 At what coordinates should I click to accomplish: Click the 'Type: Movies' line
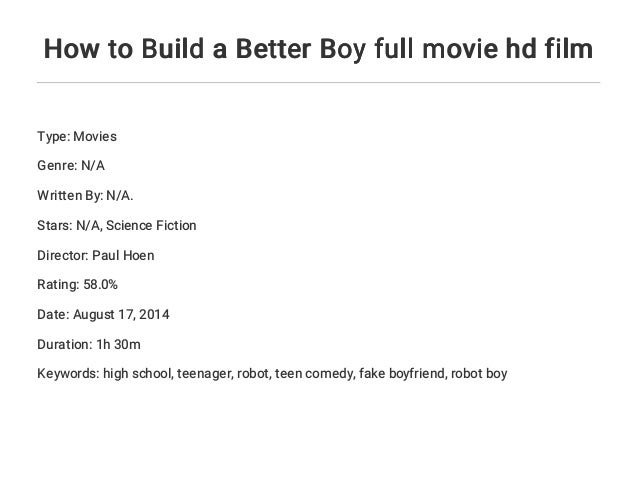[77, 136]
